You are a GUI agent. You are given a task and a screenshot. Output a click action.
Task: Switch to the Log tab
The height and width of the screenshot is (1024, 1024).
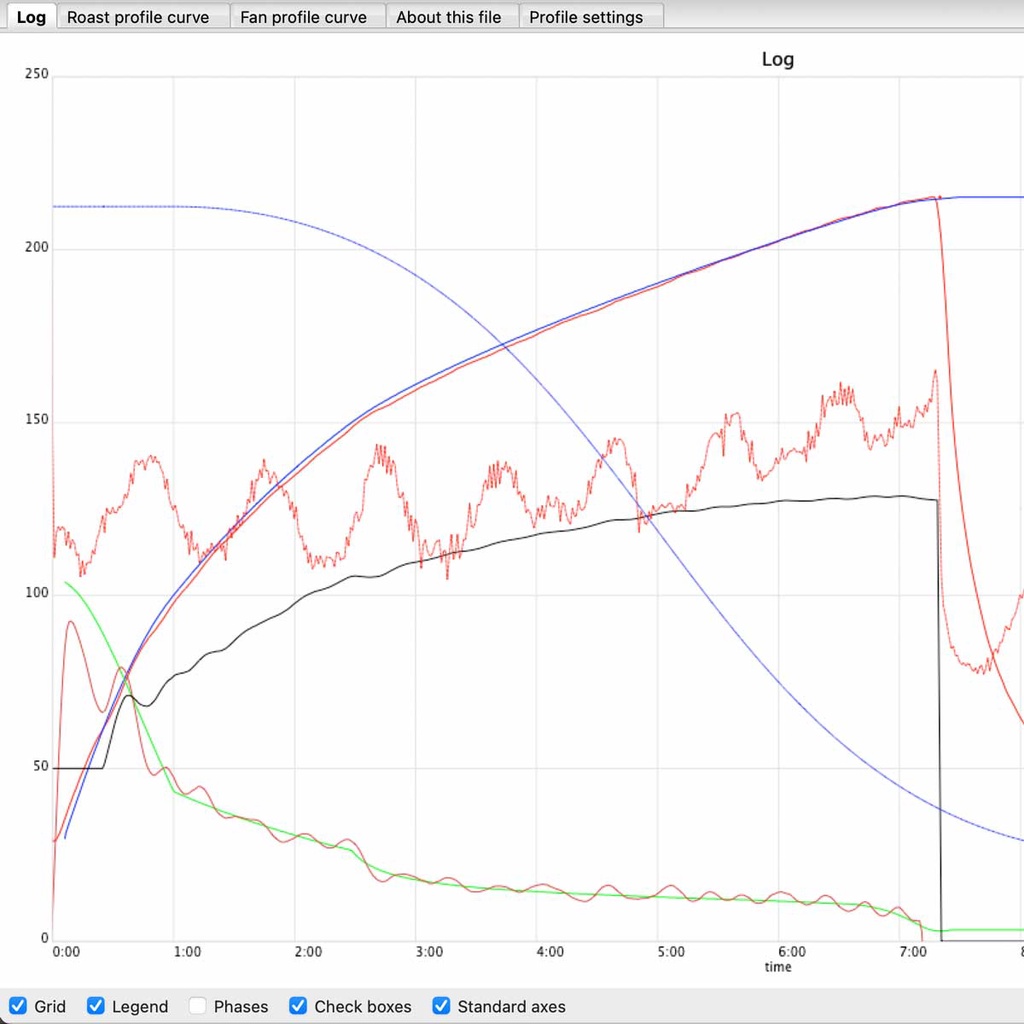31,17
